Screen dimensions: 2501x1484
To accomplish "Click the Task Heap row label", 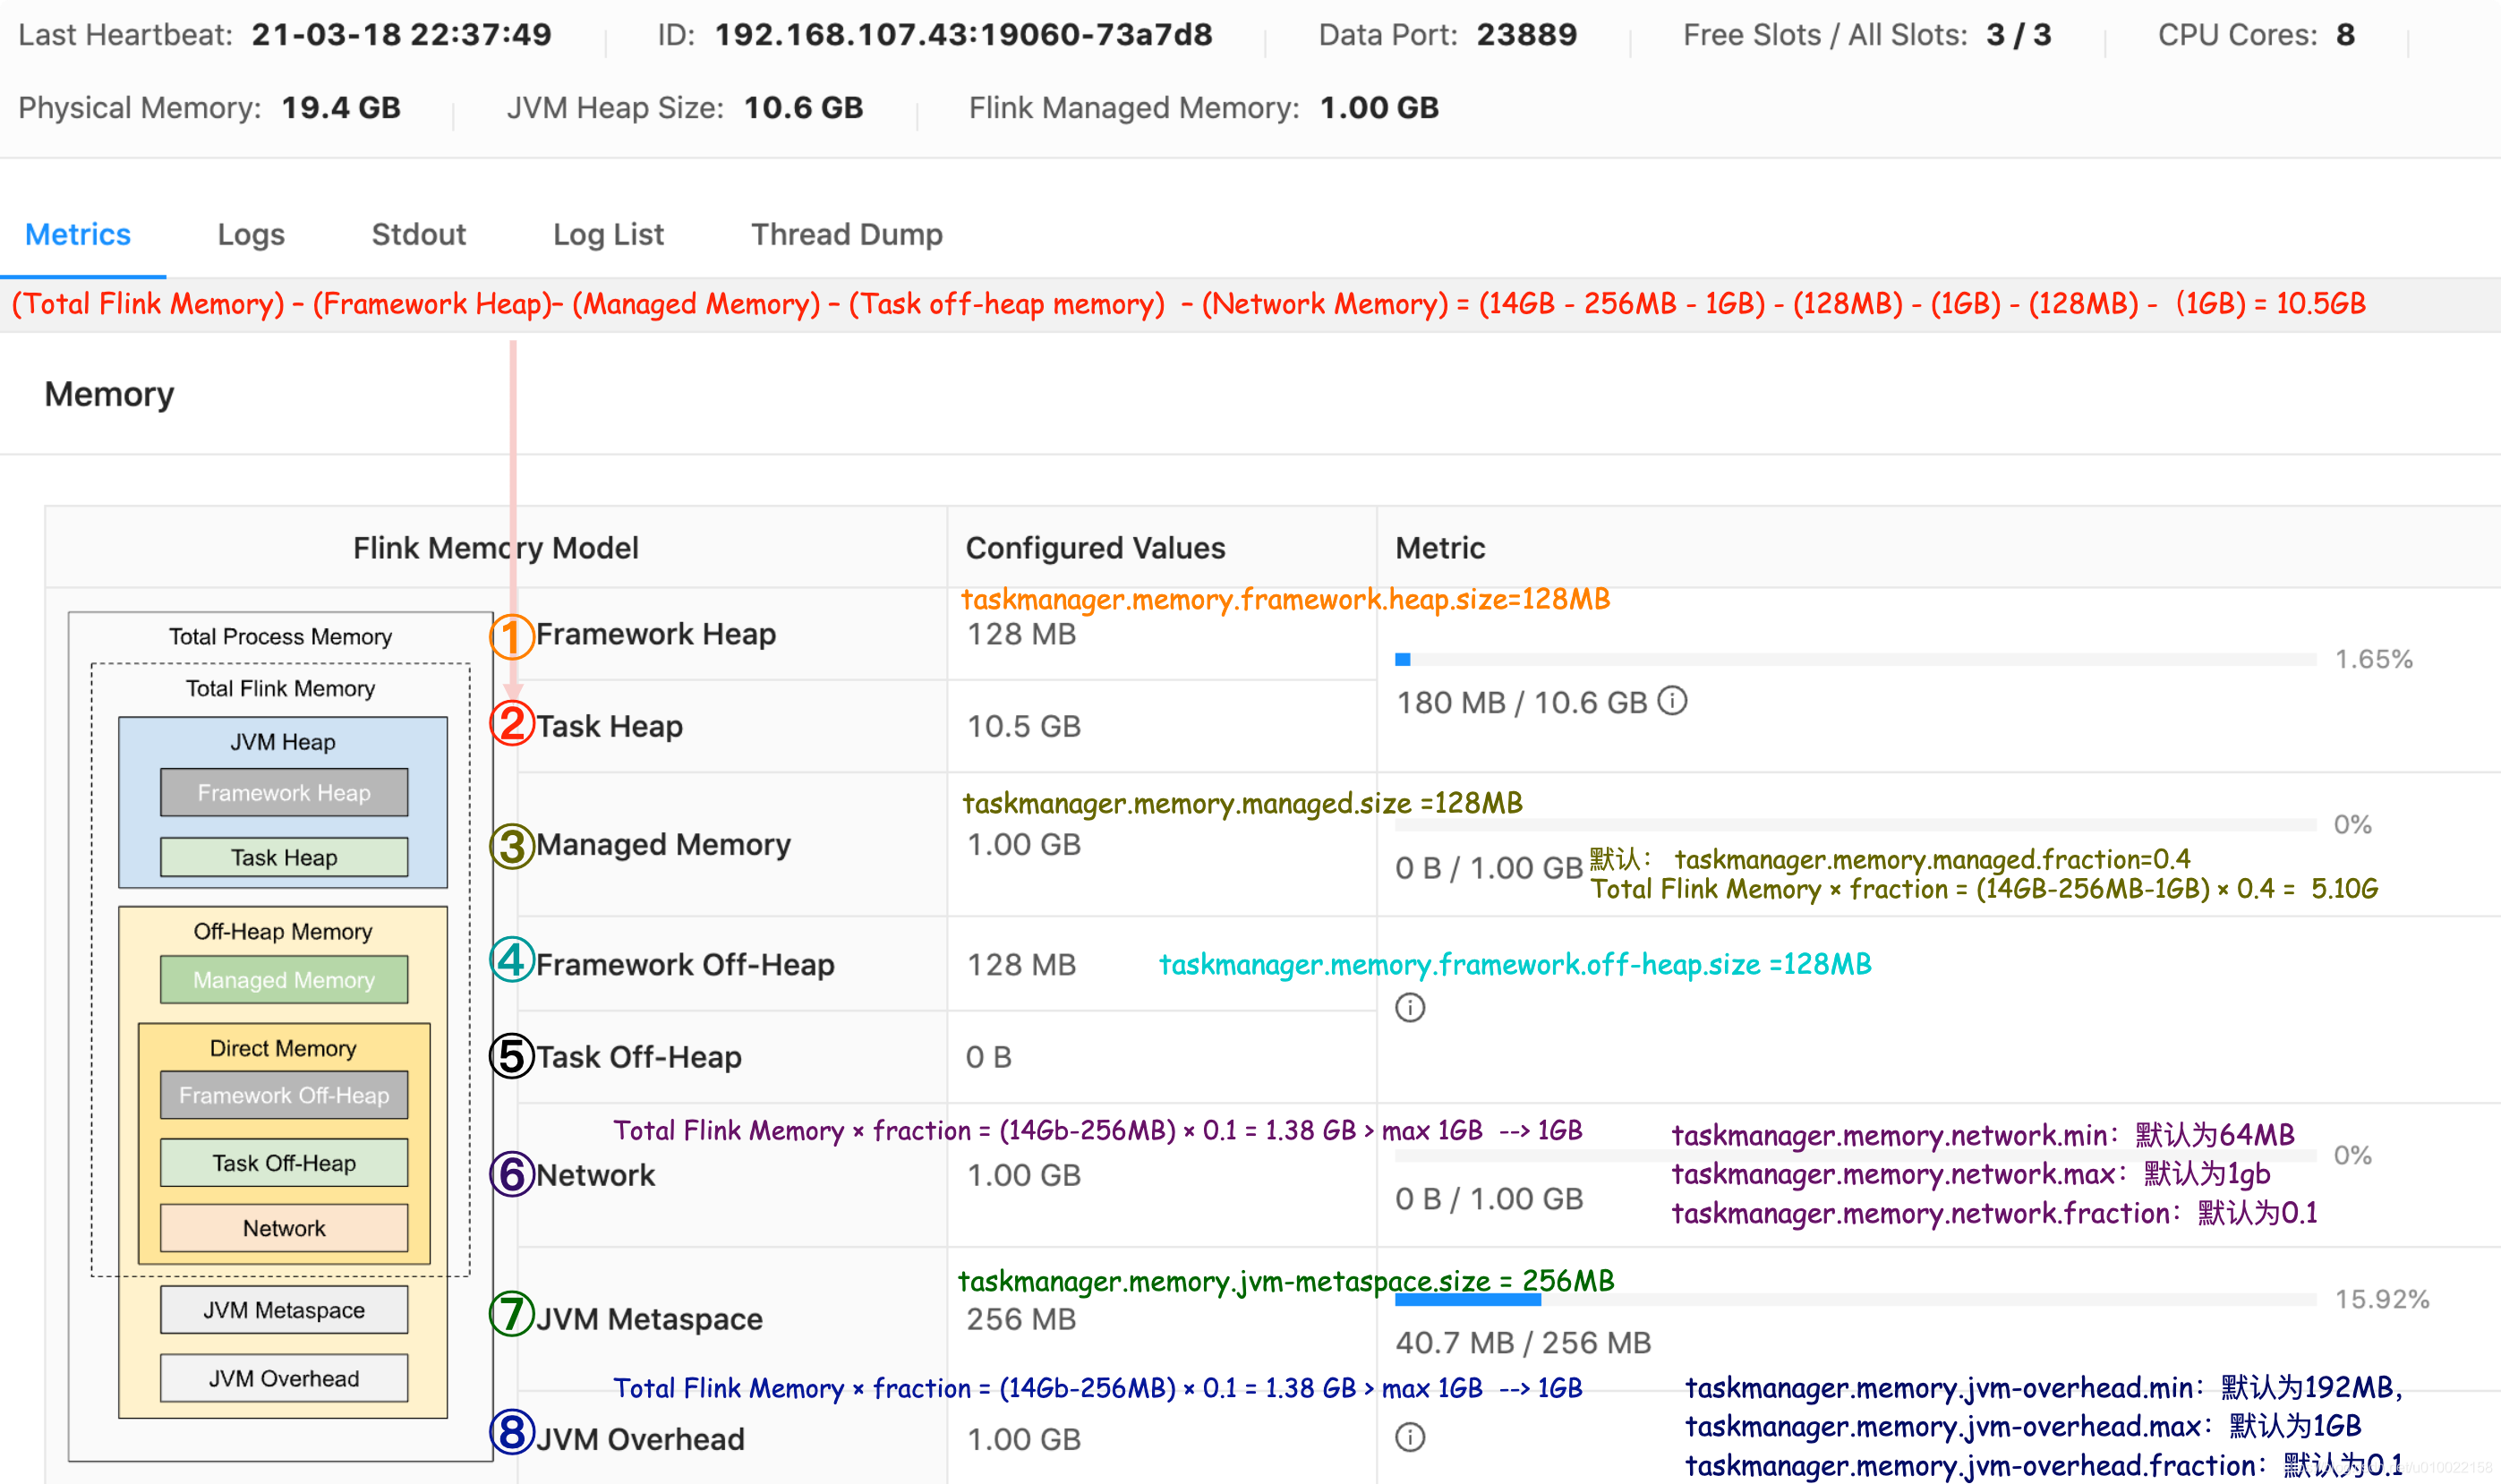I will 609,726.
